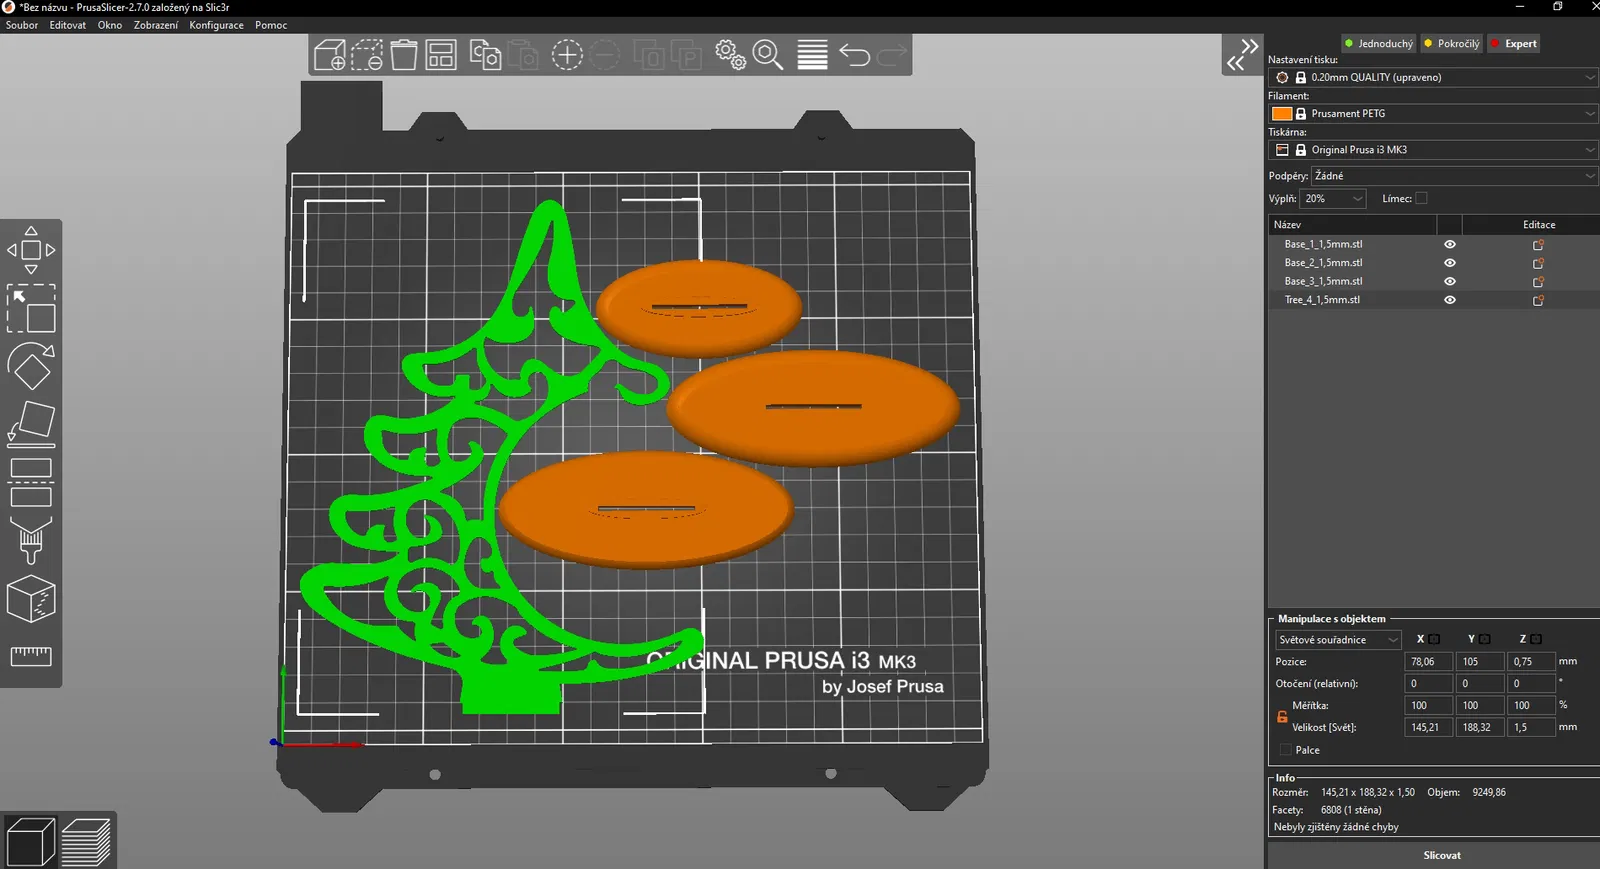Open the Original Prusa i3 MK3 printer dropdown
The width and height of the screenshot is (1600, 869).
pos(1433,150)
